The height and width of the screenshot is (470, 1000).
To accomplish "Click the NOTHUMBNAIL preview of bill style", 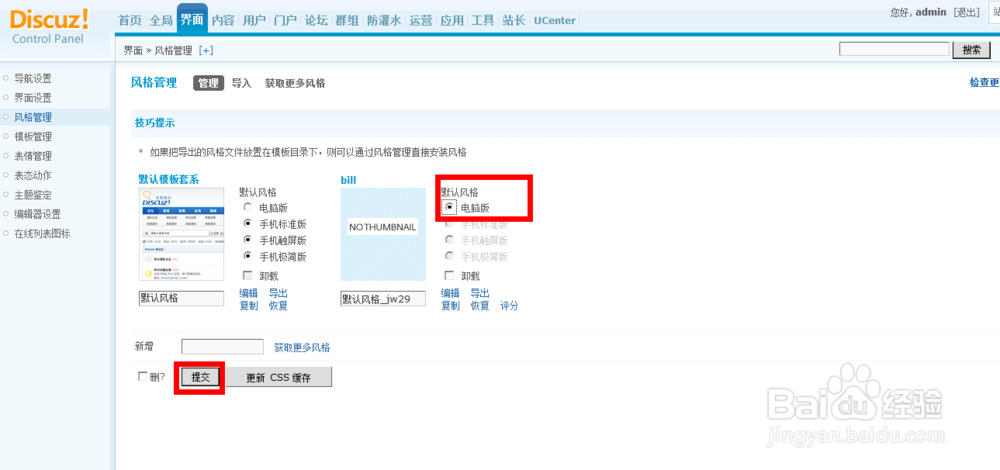I will (383, 234).
